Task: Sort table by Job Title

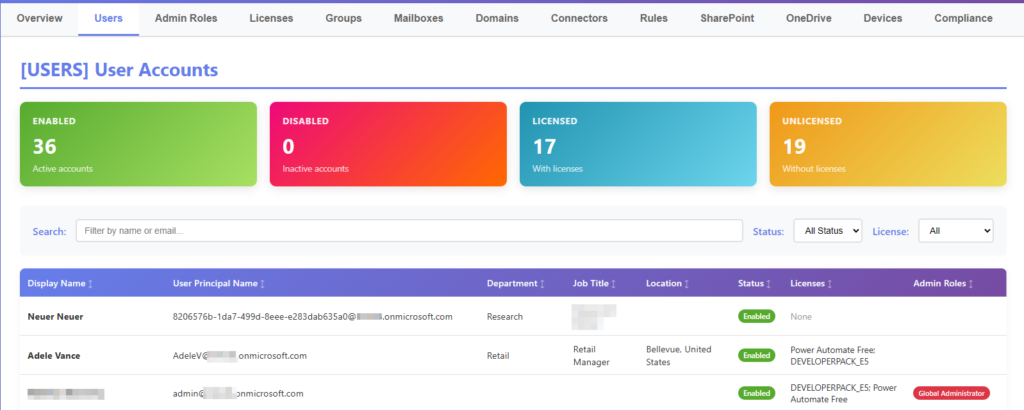Action: point(613,284)
